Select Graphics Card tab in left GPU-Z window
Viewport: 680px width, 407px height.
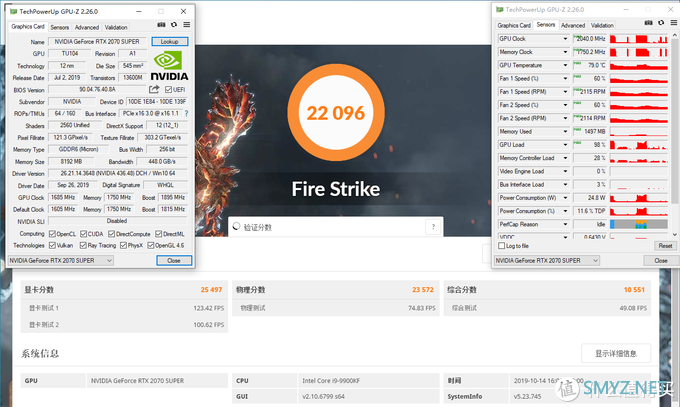pos(28,26)
